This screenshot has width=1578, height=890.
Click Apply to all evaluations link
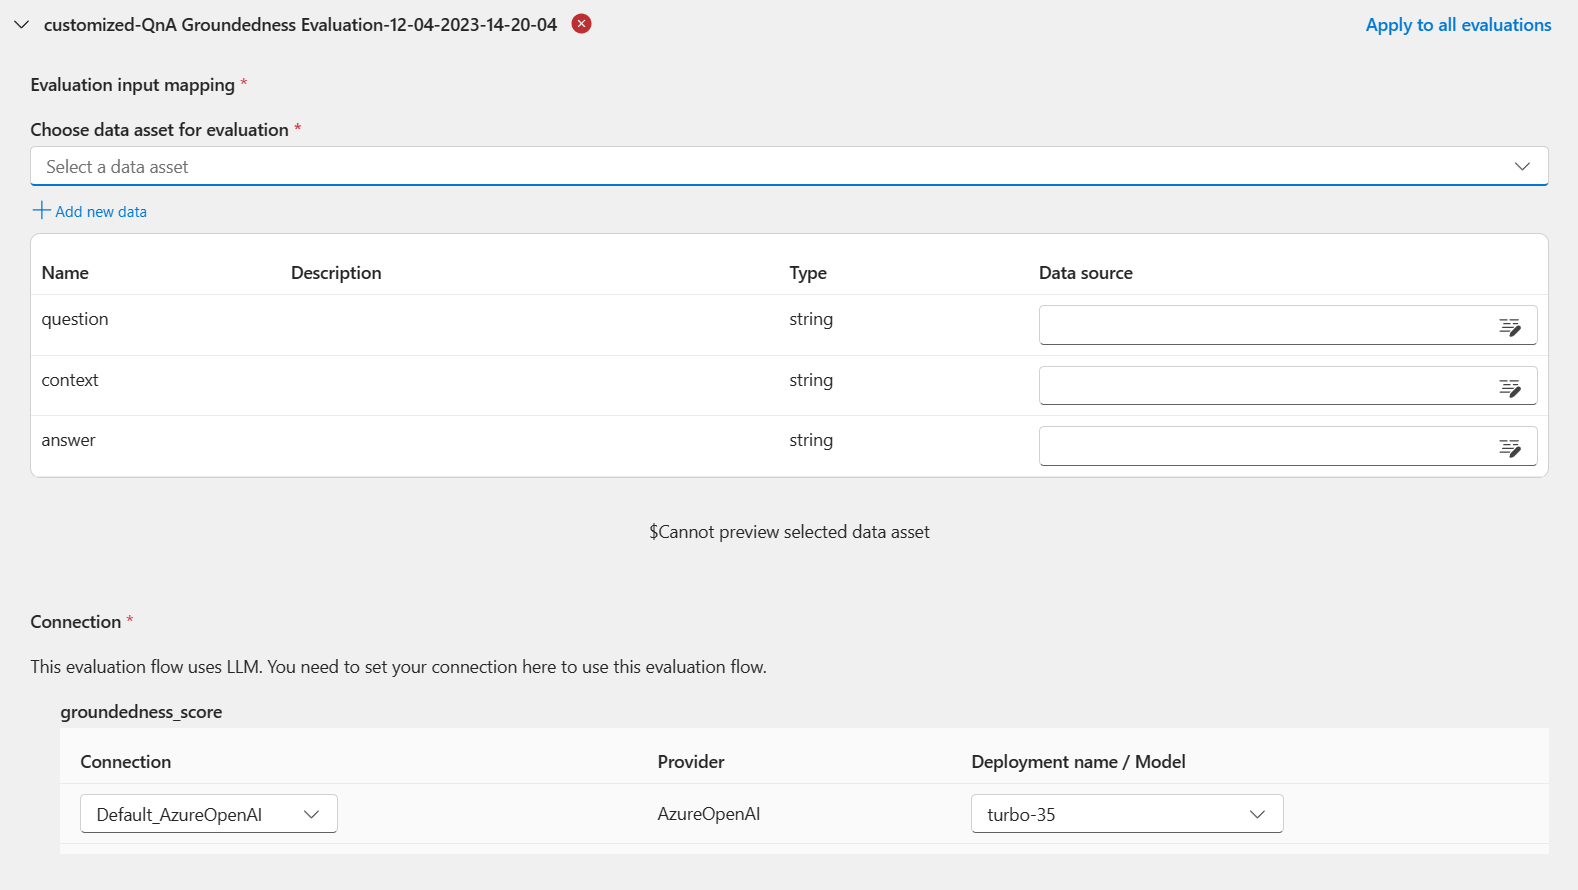1458,25
